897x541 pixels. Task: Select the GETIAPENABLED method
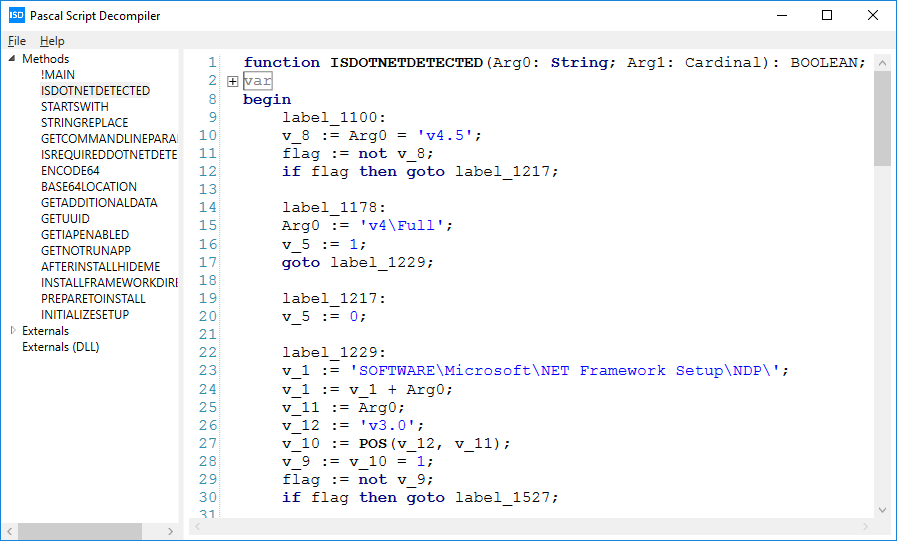point(85,235)
